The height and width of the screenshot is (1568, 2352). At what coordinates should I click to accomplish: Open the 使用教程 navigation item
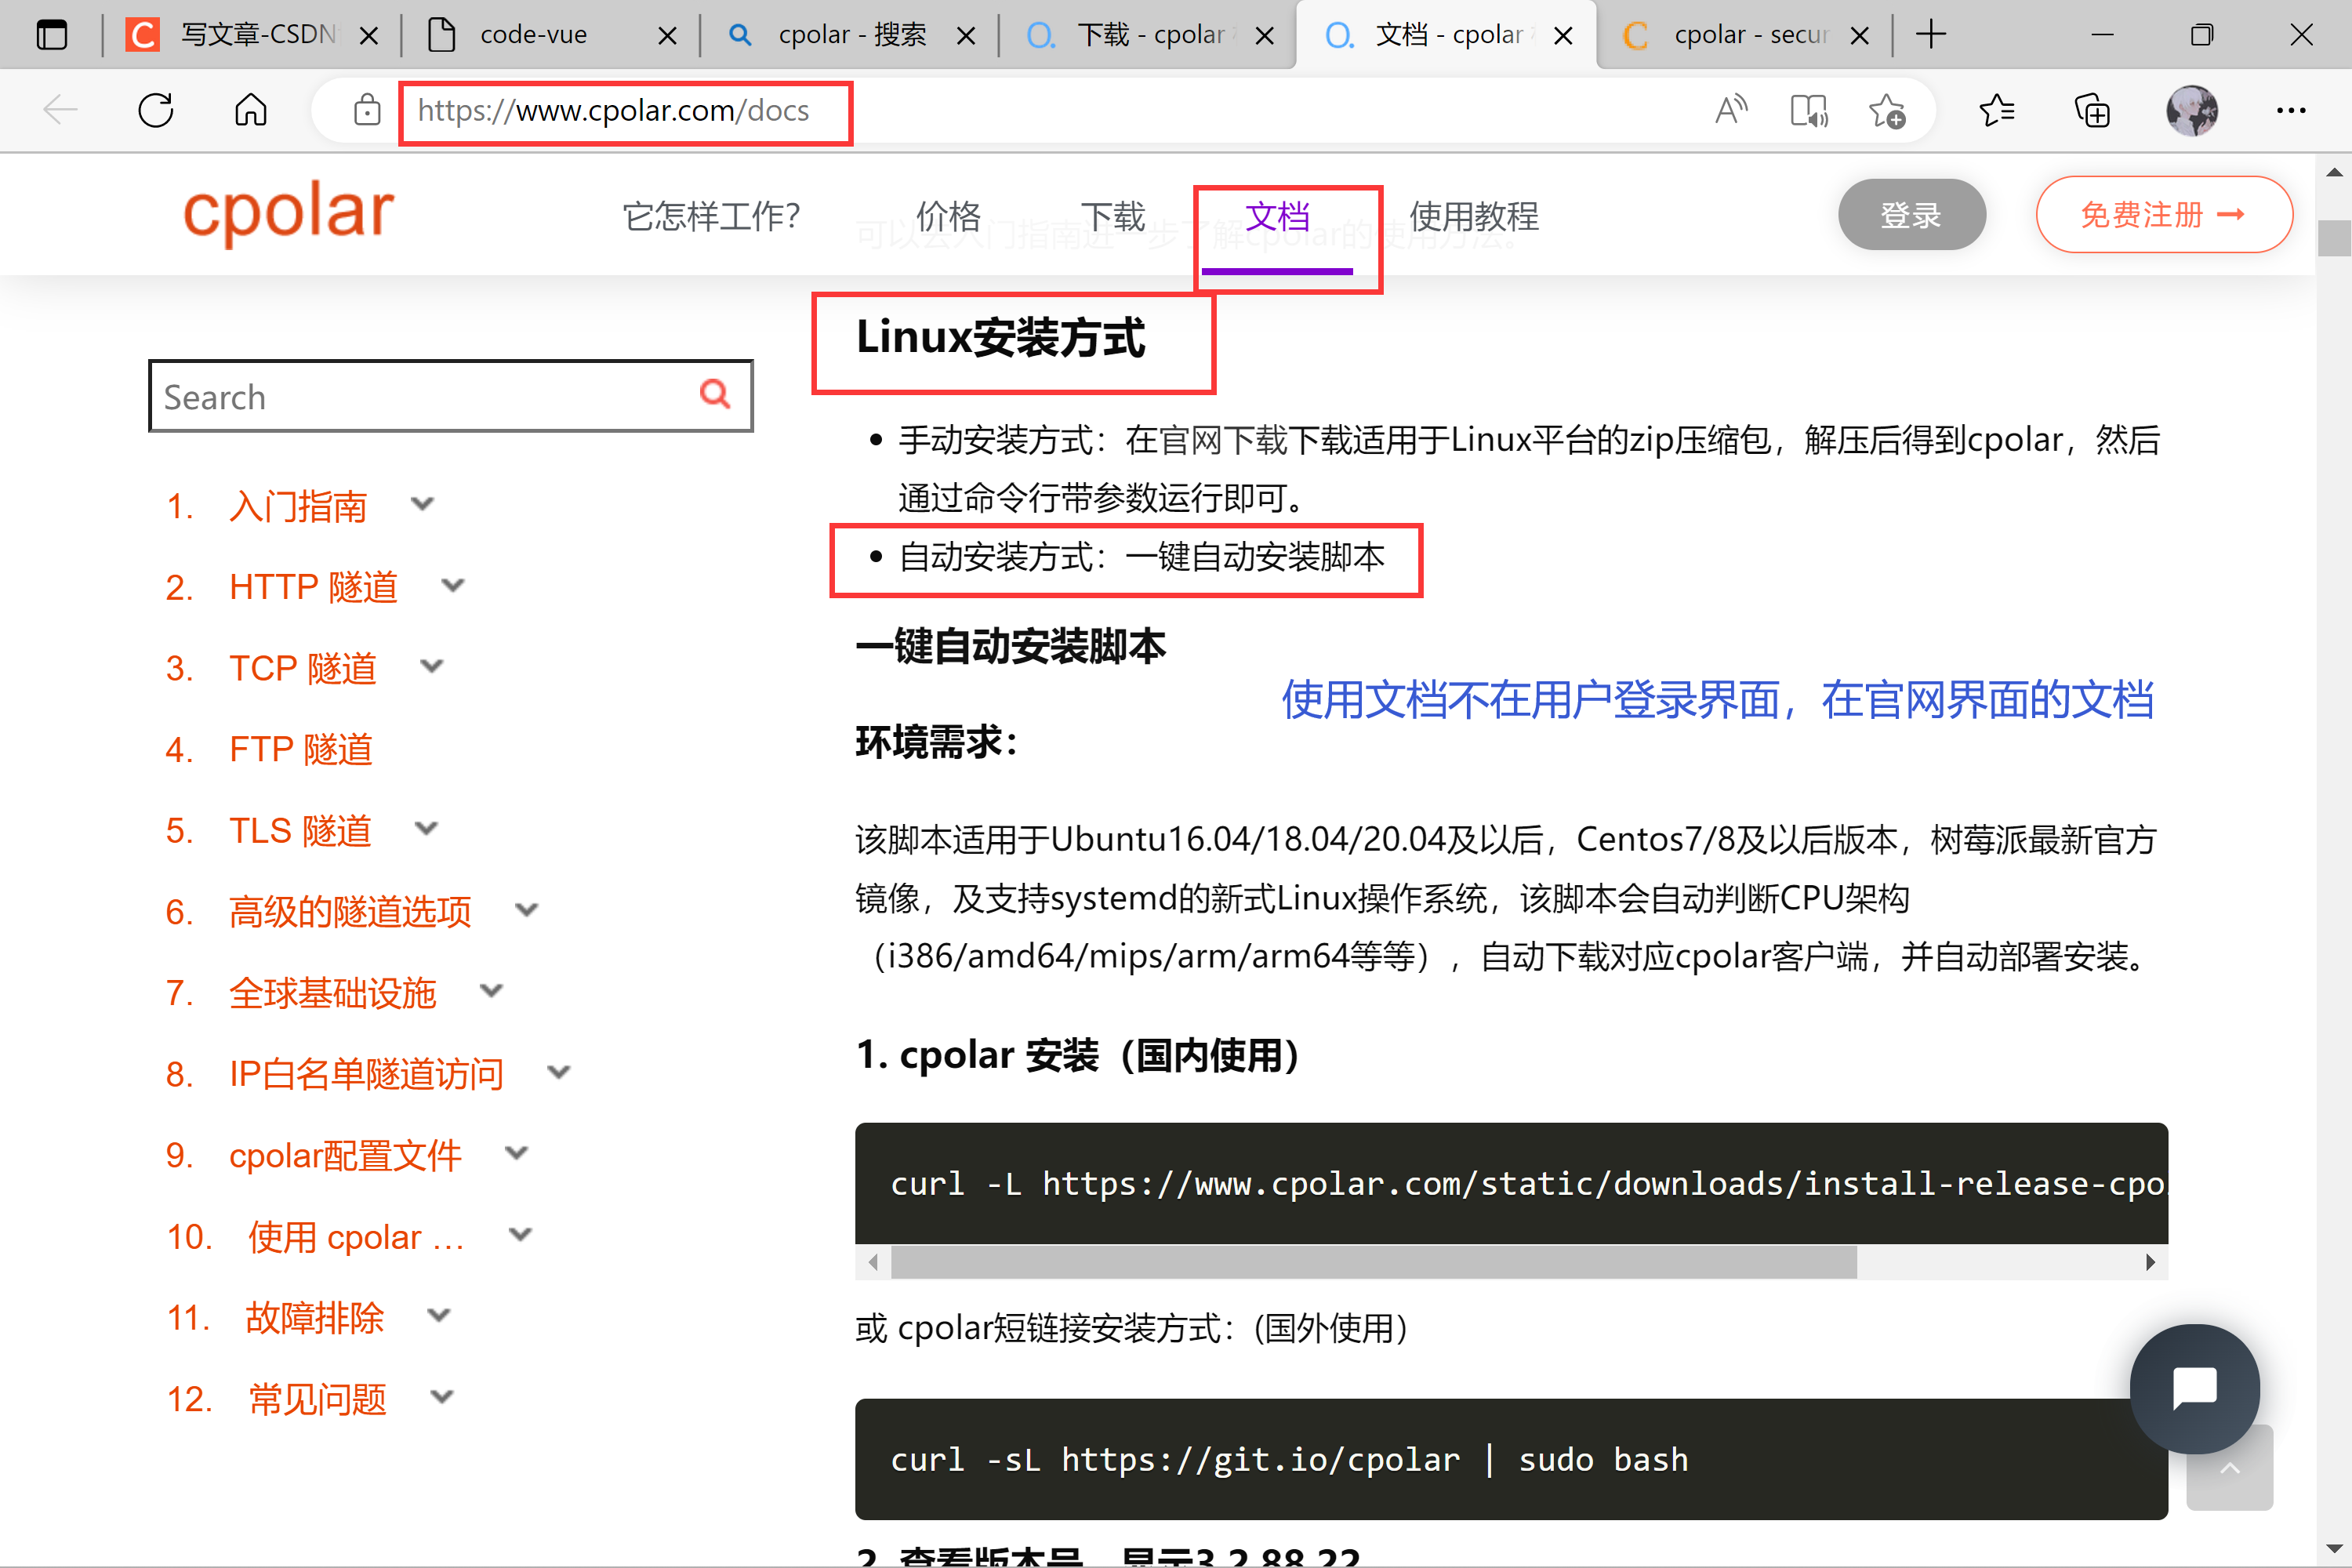[1473, 215]
